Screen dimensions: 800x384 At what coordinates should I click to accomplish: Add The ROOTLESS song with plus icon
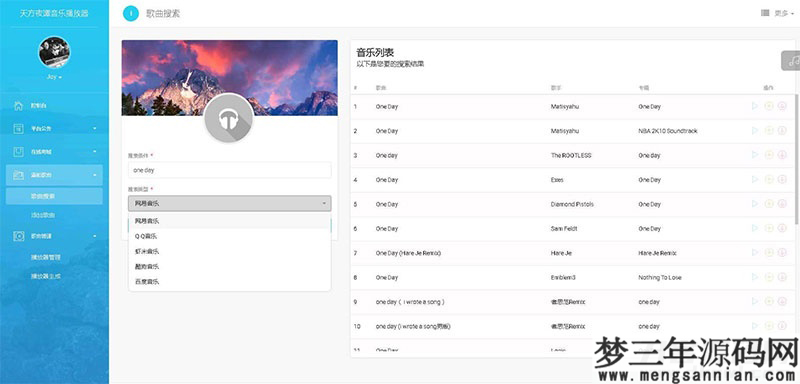(769, 155)
